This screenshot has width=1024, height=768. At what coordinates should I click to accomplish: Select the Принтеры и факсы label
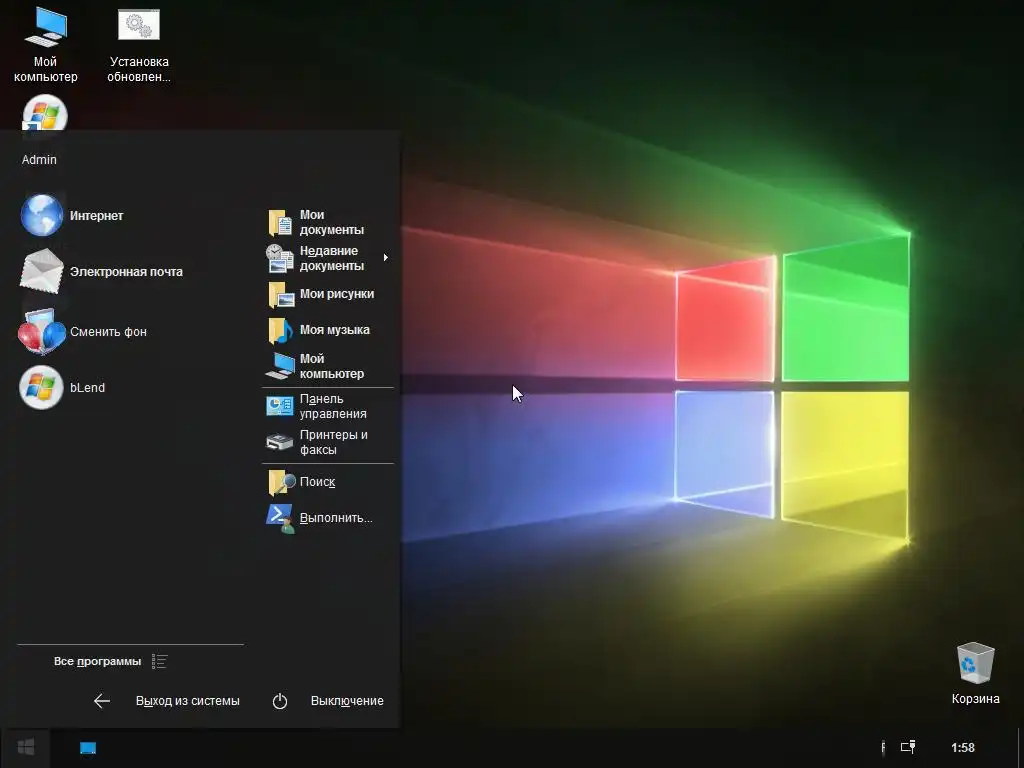[x=334, y=442]
